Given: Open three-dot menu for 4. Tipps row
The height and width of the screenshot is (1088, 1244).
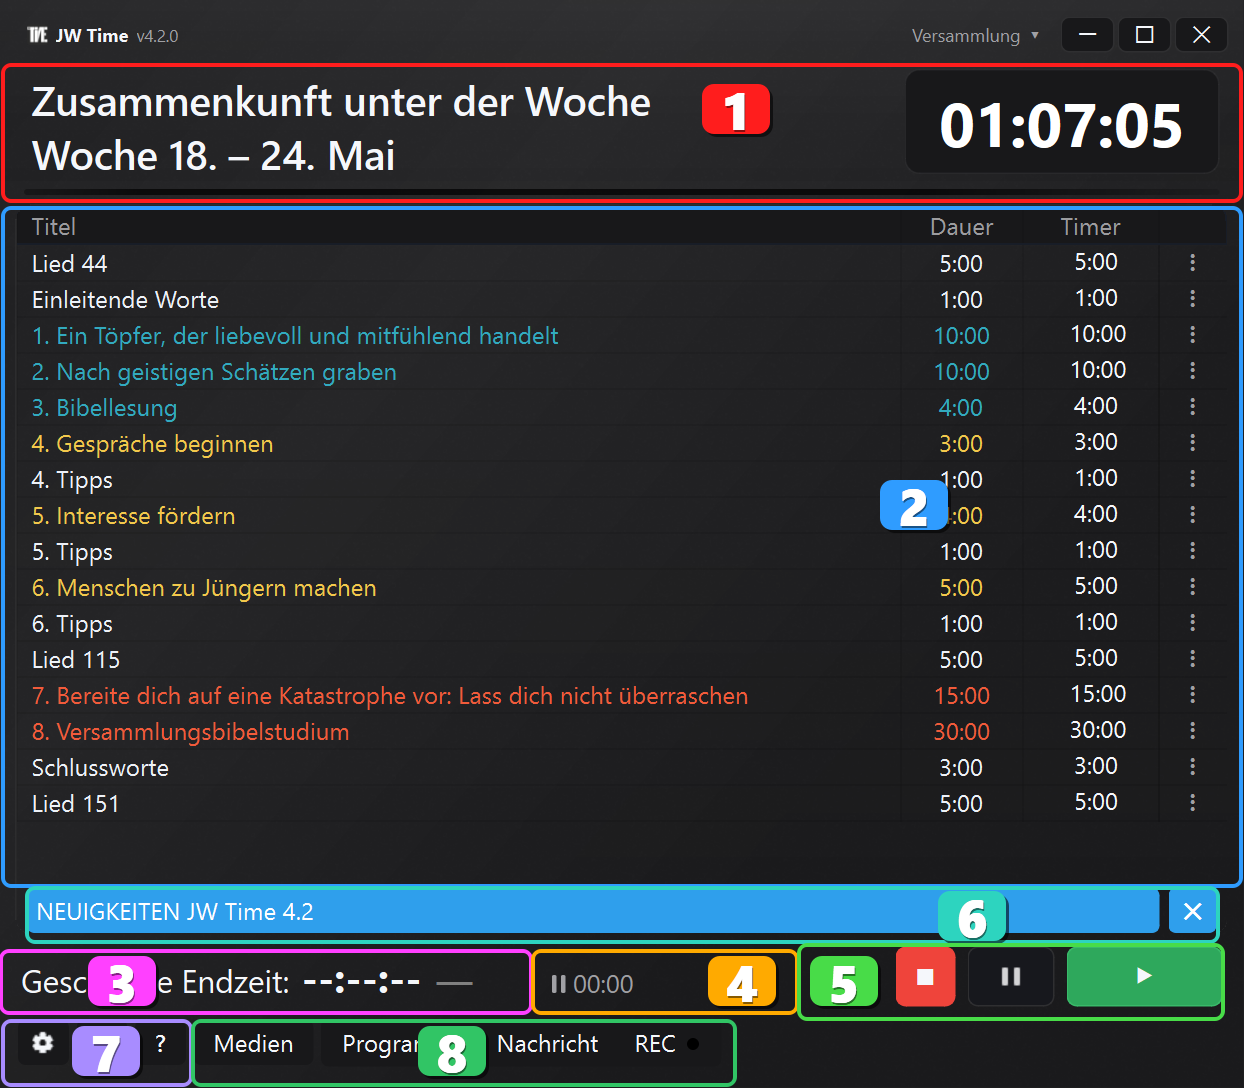Looking at the screenshot, I should (1192, 479).
